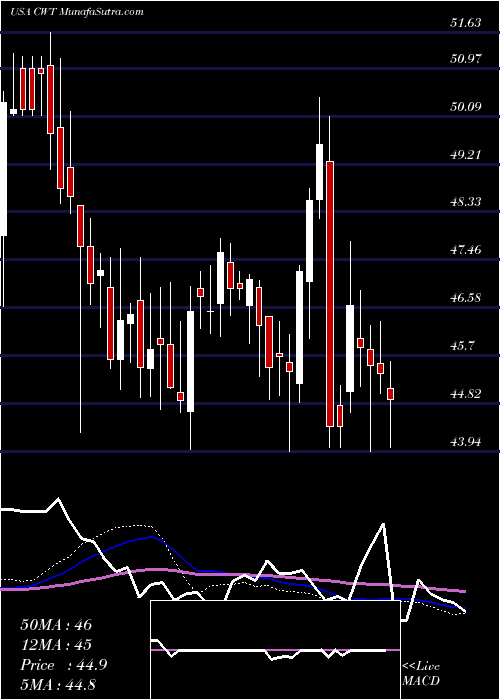Image resolution: width=500 pixels, height=700 pixels.
Task: Click the tall red candlestick falling from 49.21
Action: pyautogui.click(x=330, y=294)
